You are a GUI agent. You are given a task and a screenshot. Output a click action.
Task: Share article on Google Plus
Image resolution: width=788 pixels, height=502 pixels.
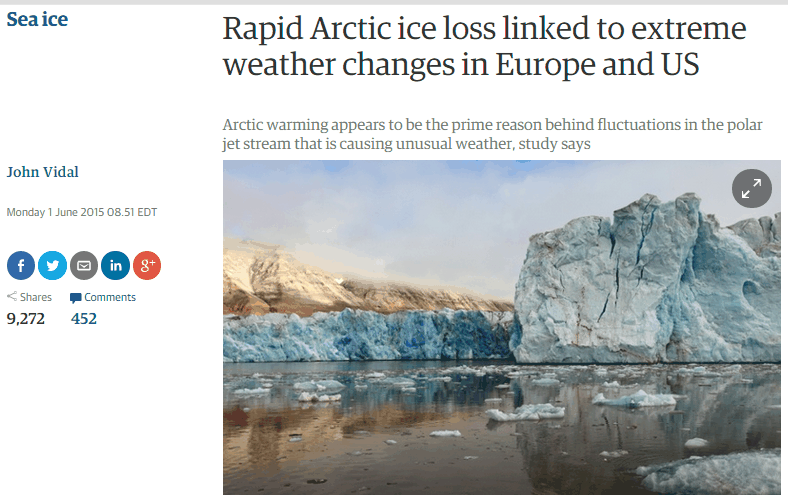[147, 265]
